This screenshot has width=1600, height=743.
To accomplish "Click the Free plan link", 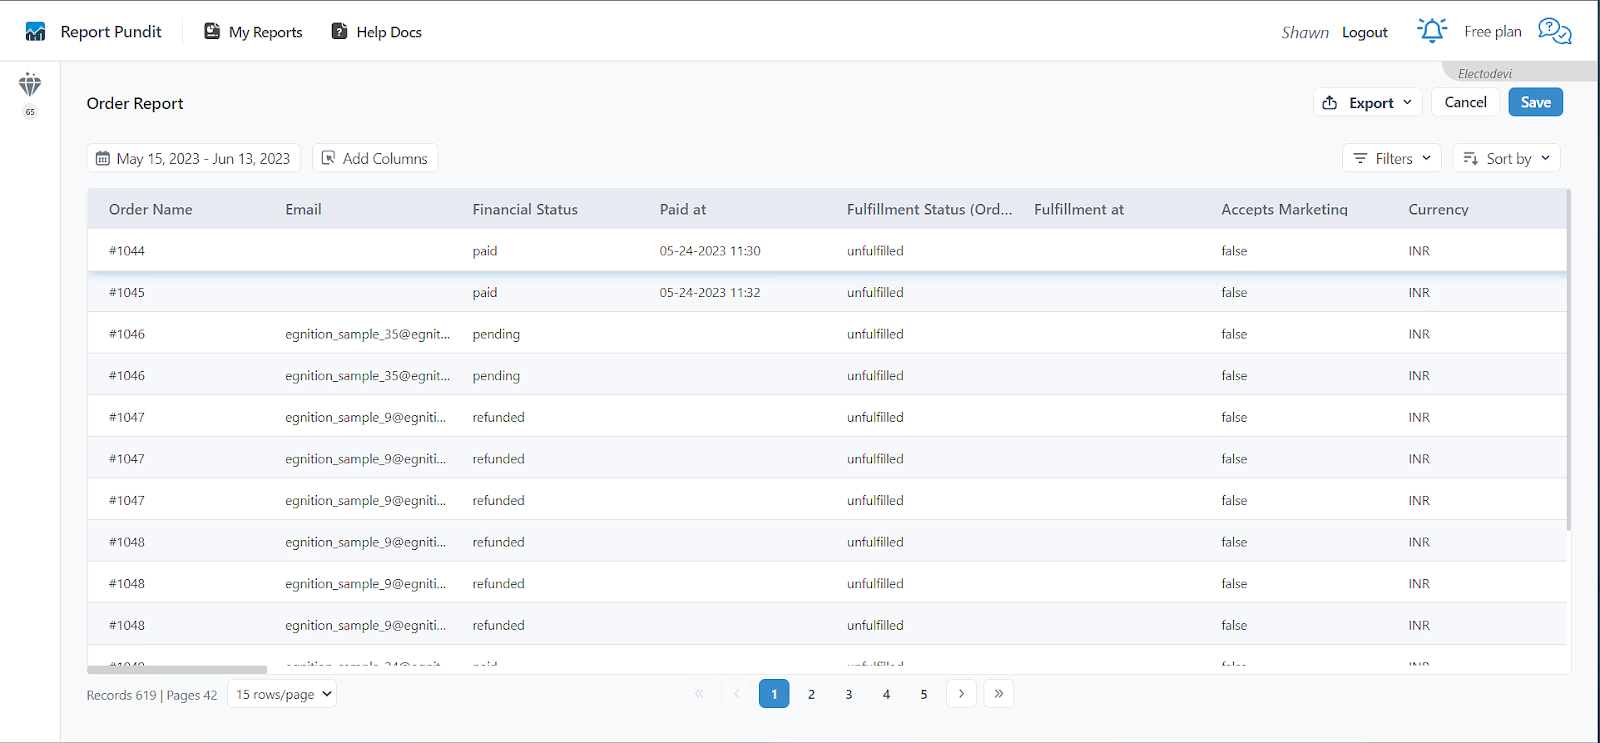I will (1493, 32).
